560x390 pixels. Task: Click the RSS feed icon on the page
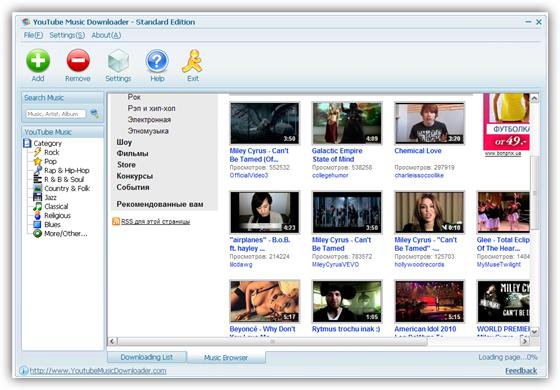tap(116, 221)
